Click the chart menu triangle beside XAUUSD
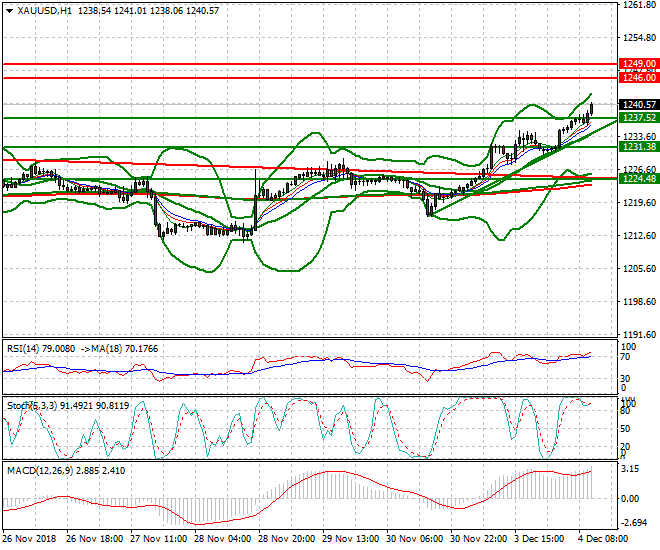This screenshot has width=660, height=550. tap(8, 10)
